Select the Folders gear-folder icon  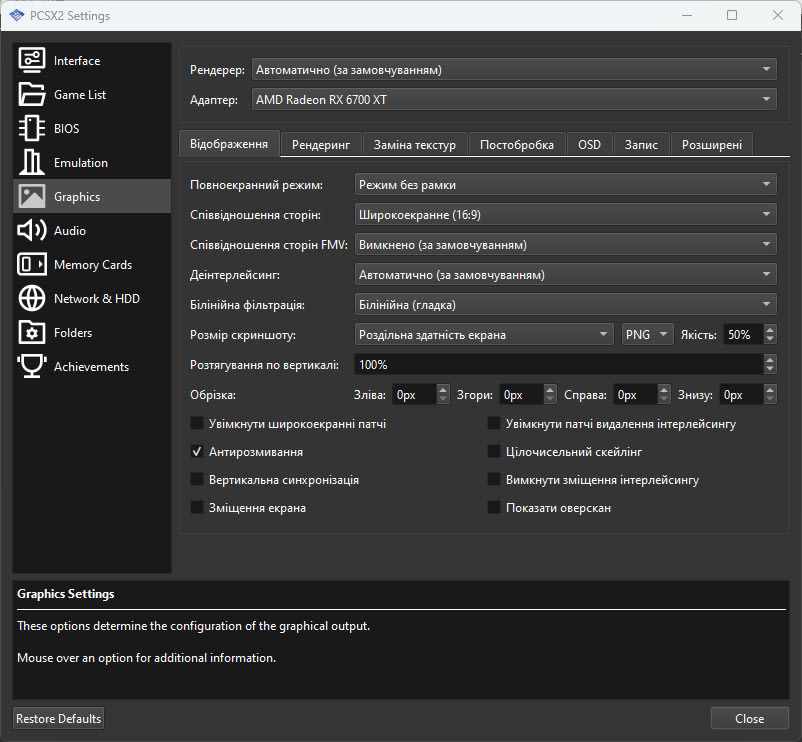tap(32, 332)
